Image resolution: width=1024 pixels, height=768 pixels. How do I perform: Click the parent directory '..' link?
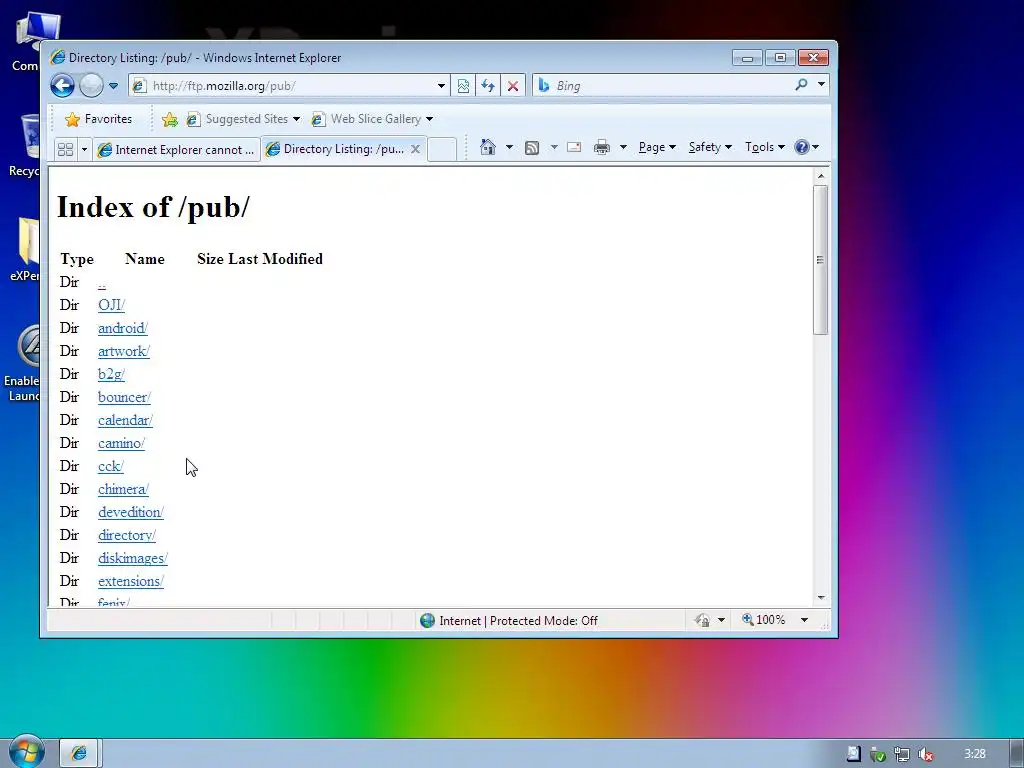pyautogui.click(x=102, y=283)
